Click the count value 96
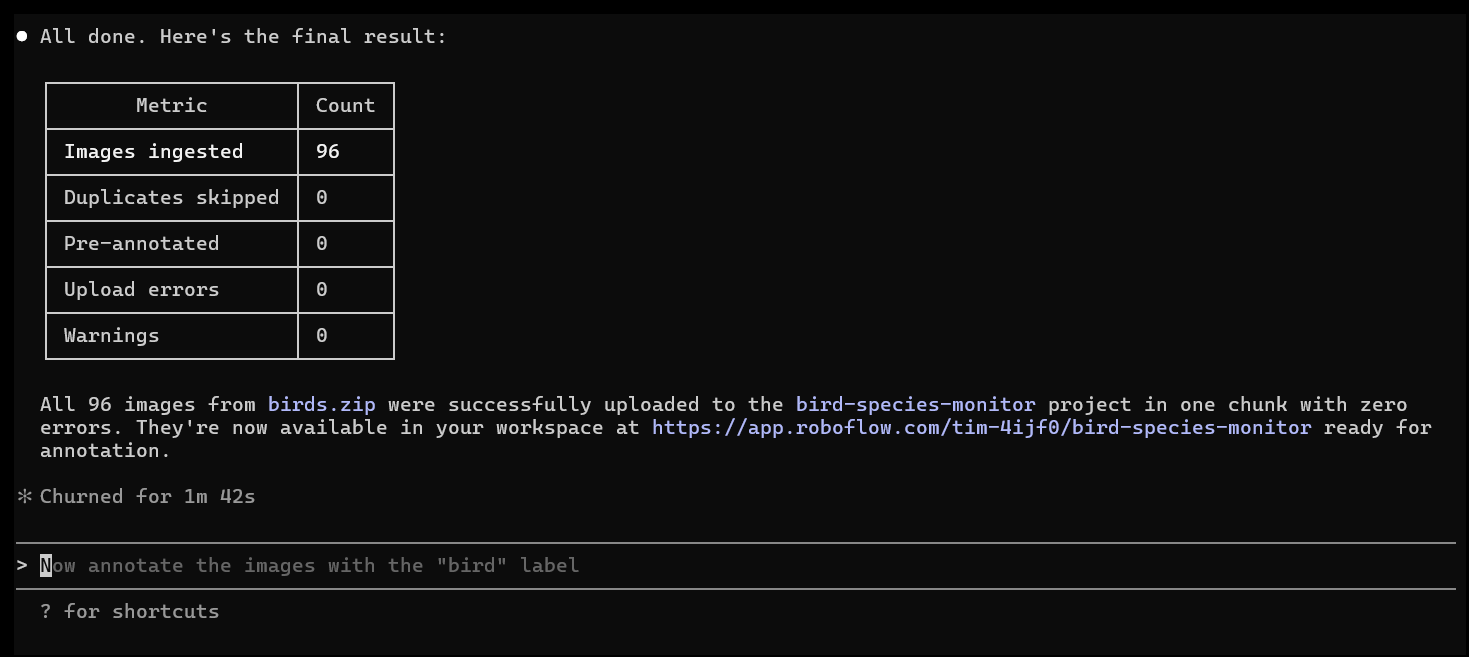This screenshot has width=1469, height=657. point(328,151)
